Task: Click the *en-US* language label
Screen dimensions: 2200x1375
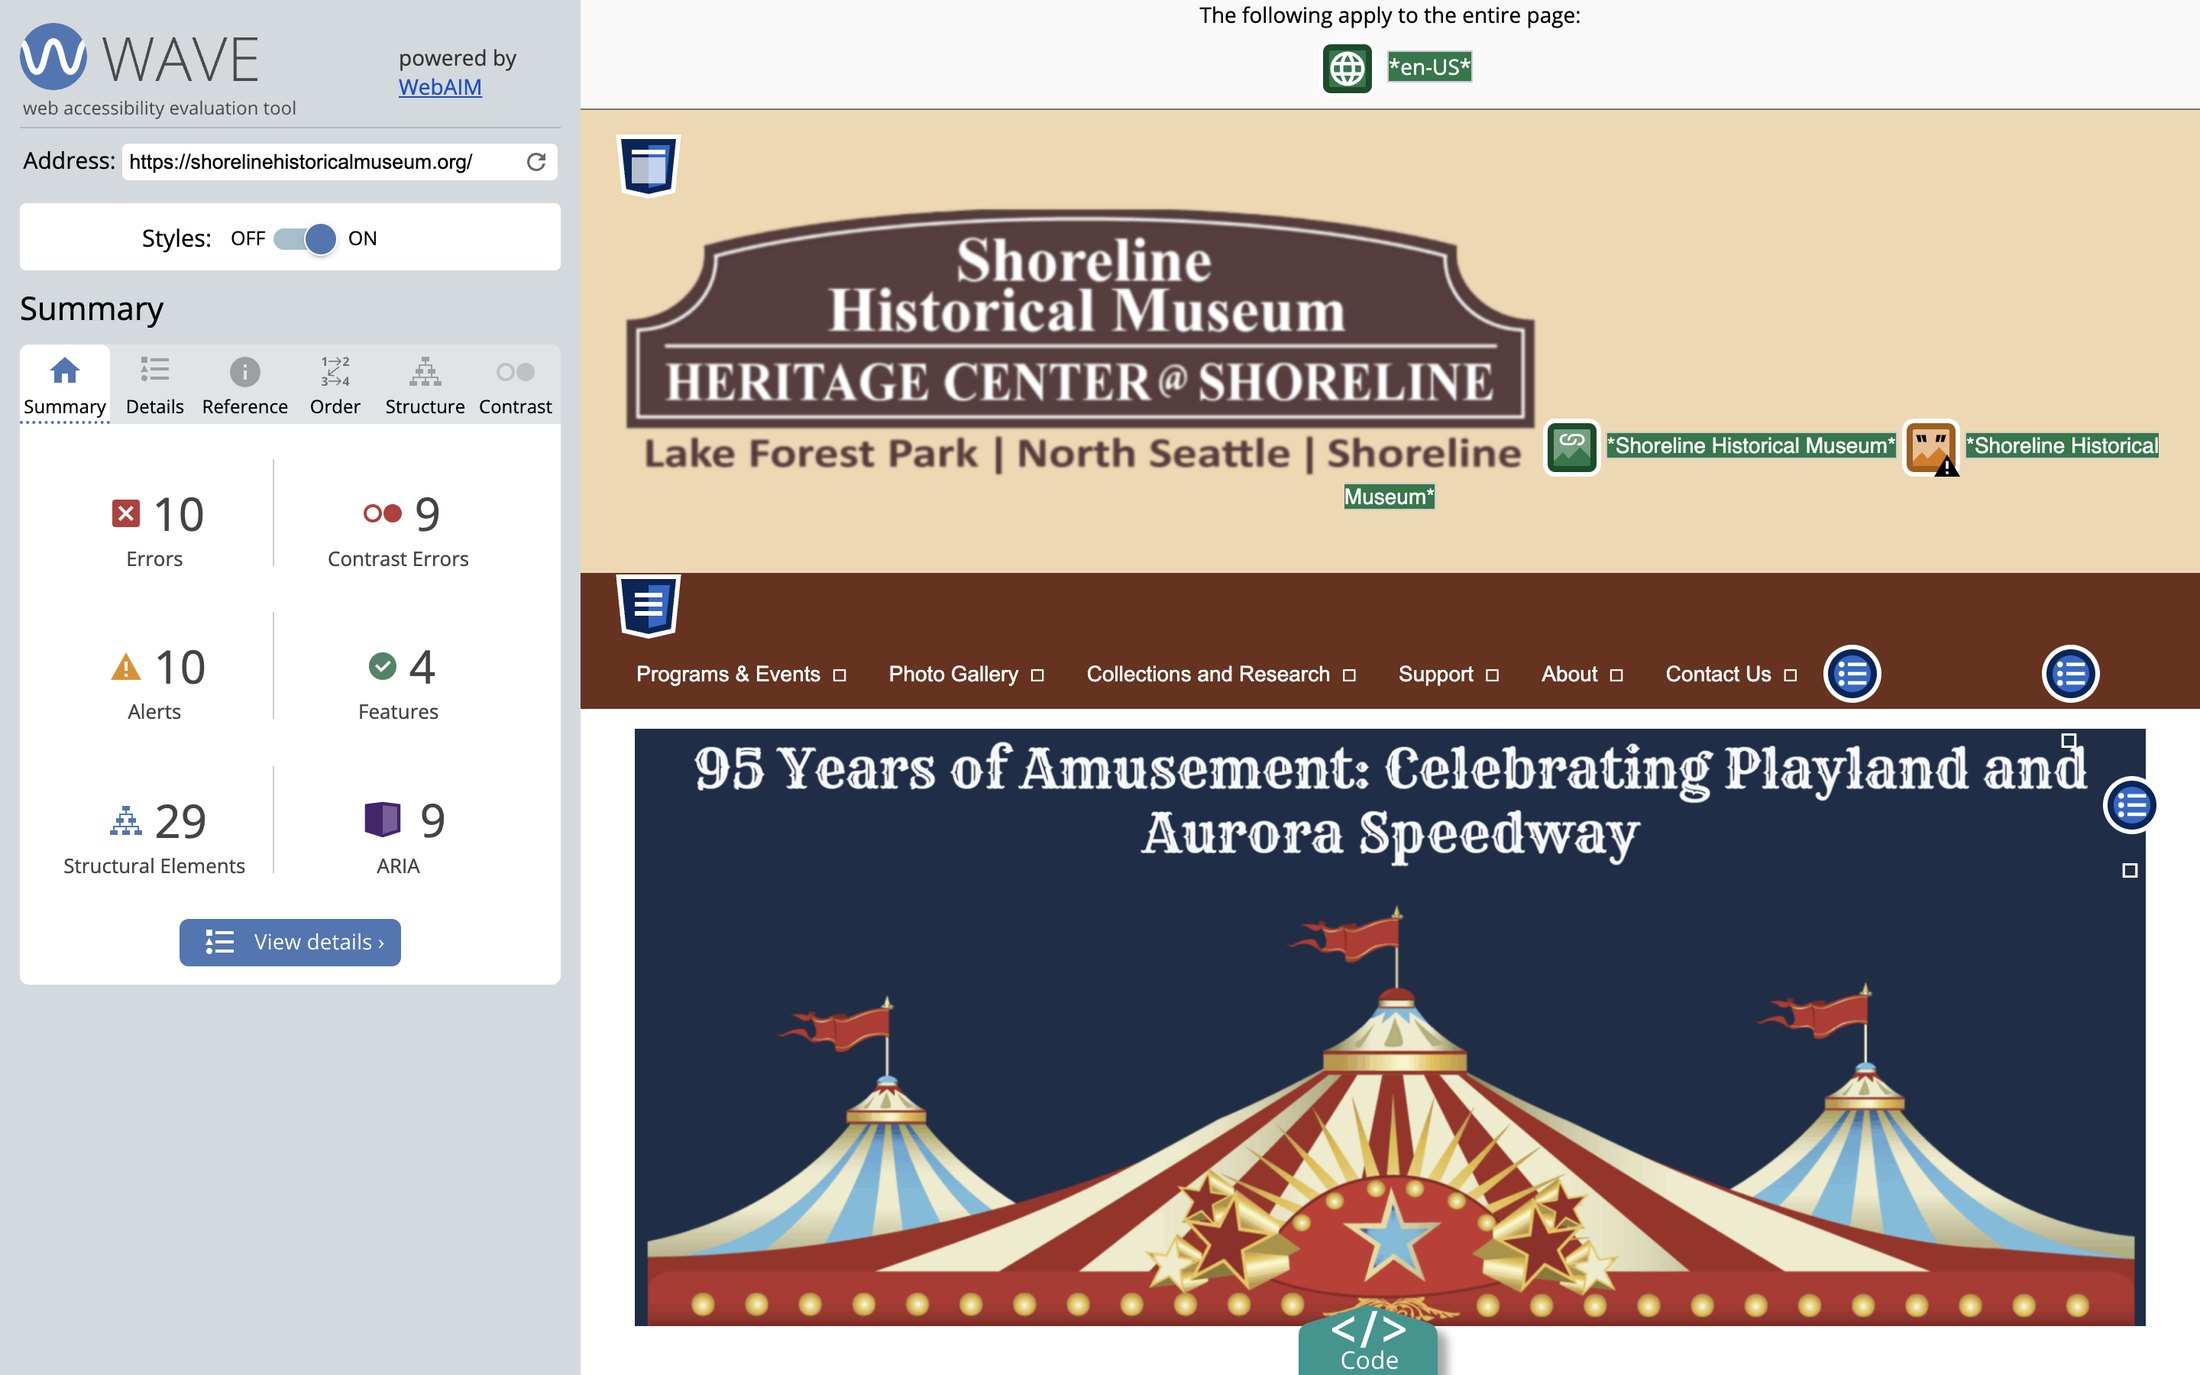Action: pyautogui.click(x=1429, y=67)
